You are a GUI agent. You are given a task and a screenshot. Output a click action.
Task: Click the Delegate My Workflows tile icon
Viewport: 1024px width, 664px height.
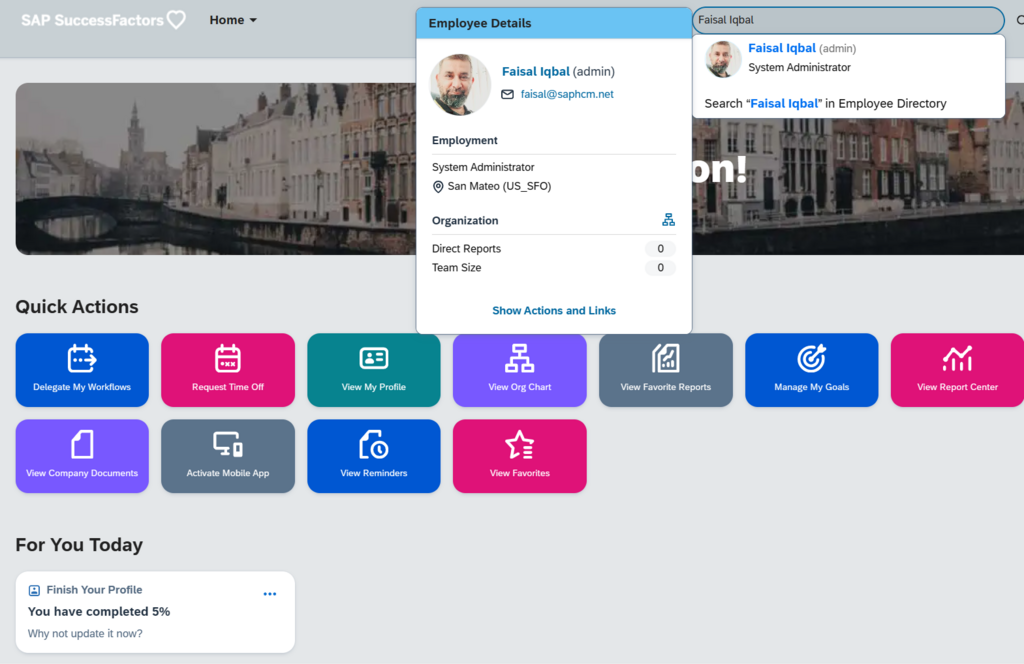point(81,358)
